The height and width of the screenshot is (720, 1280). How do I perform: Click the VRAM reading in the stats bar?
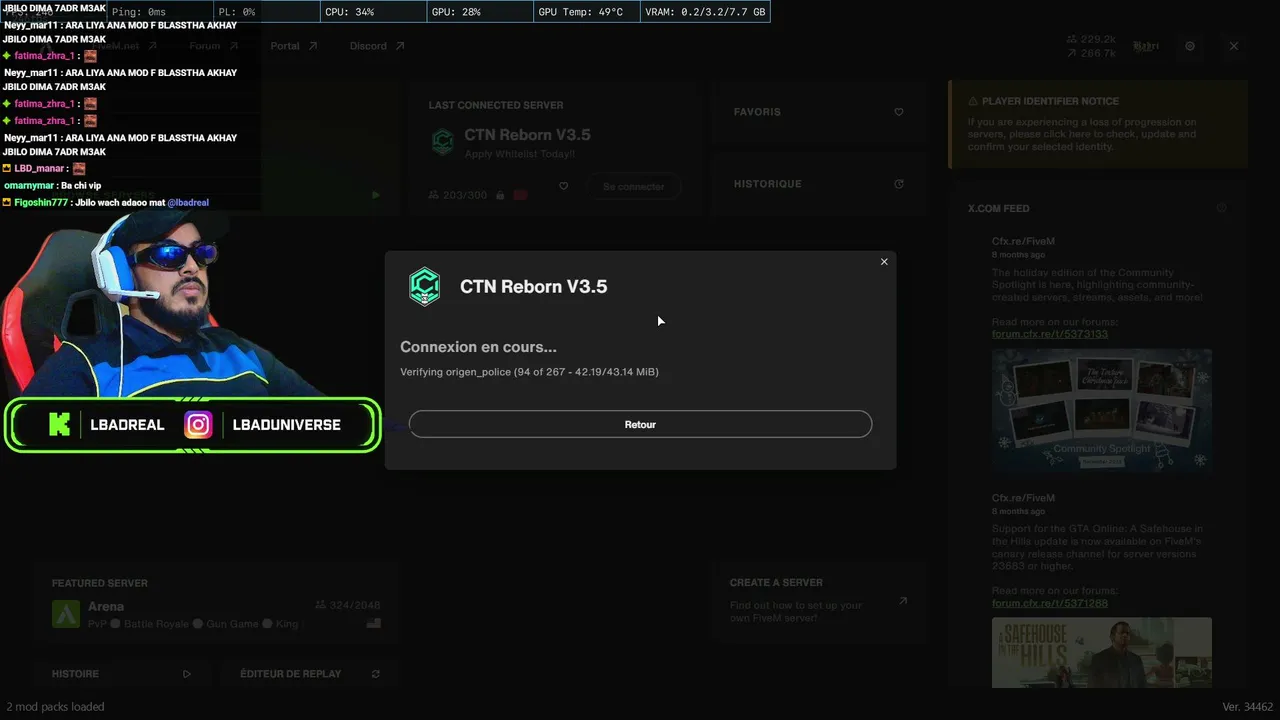(706, 12)
